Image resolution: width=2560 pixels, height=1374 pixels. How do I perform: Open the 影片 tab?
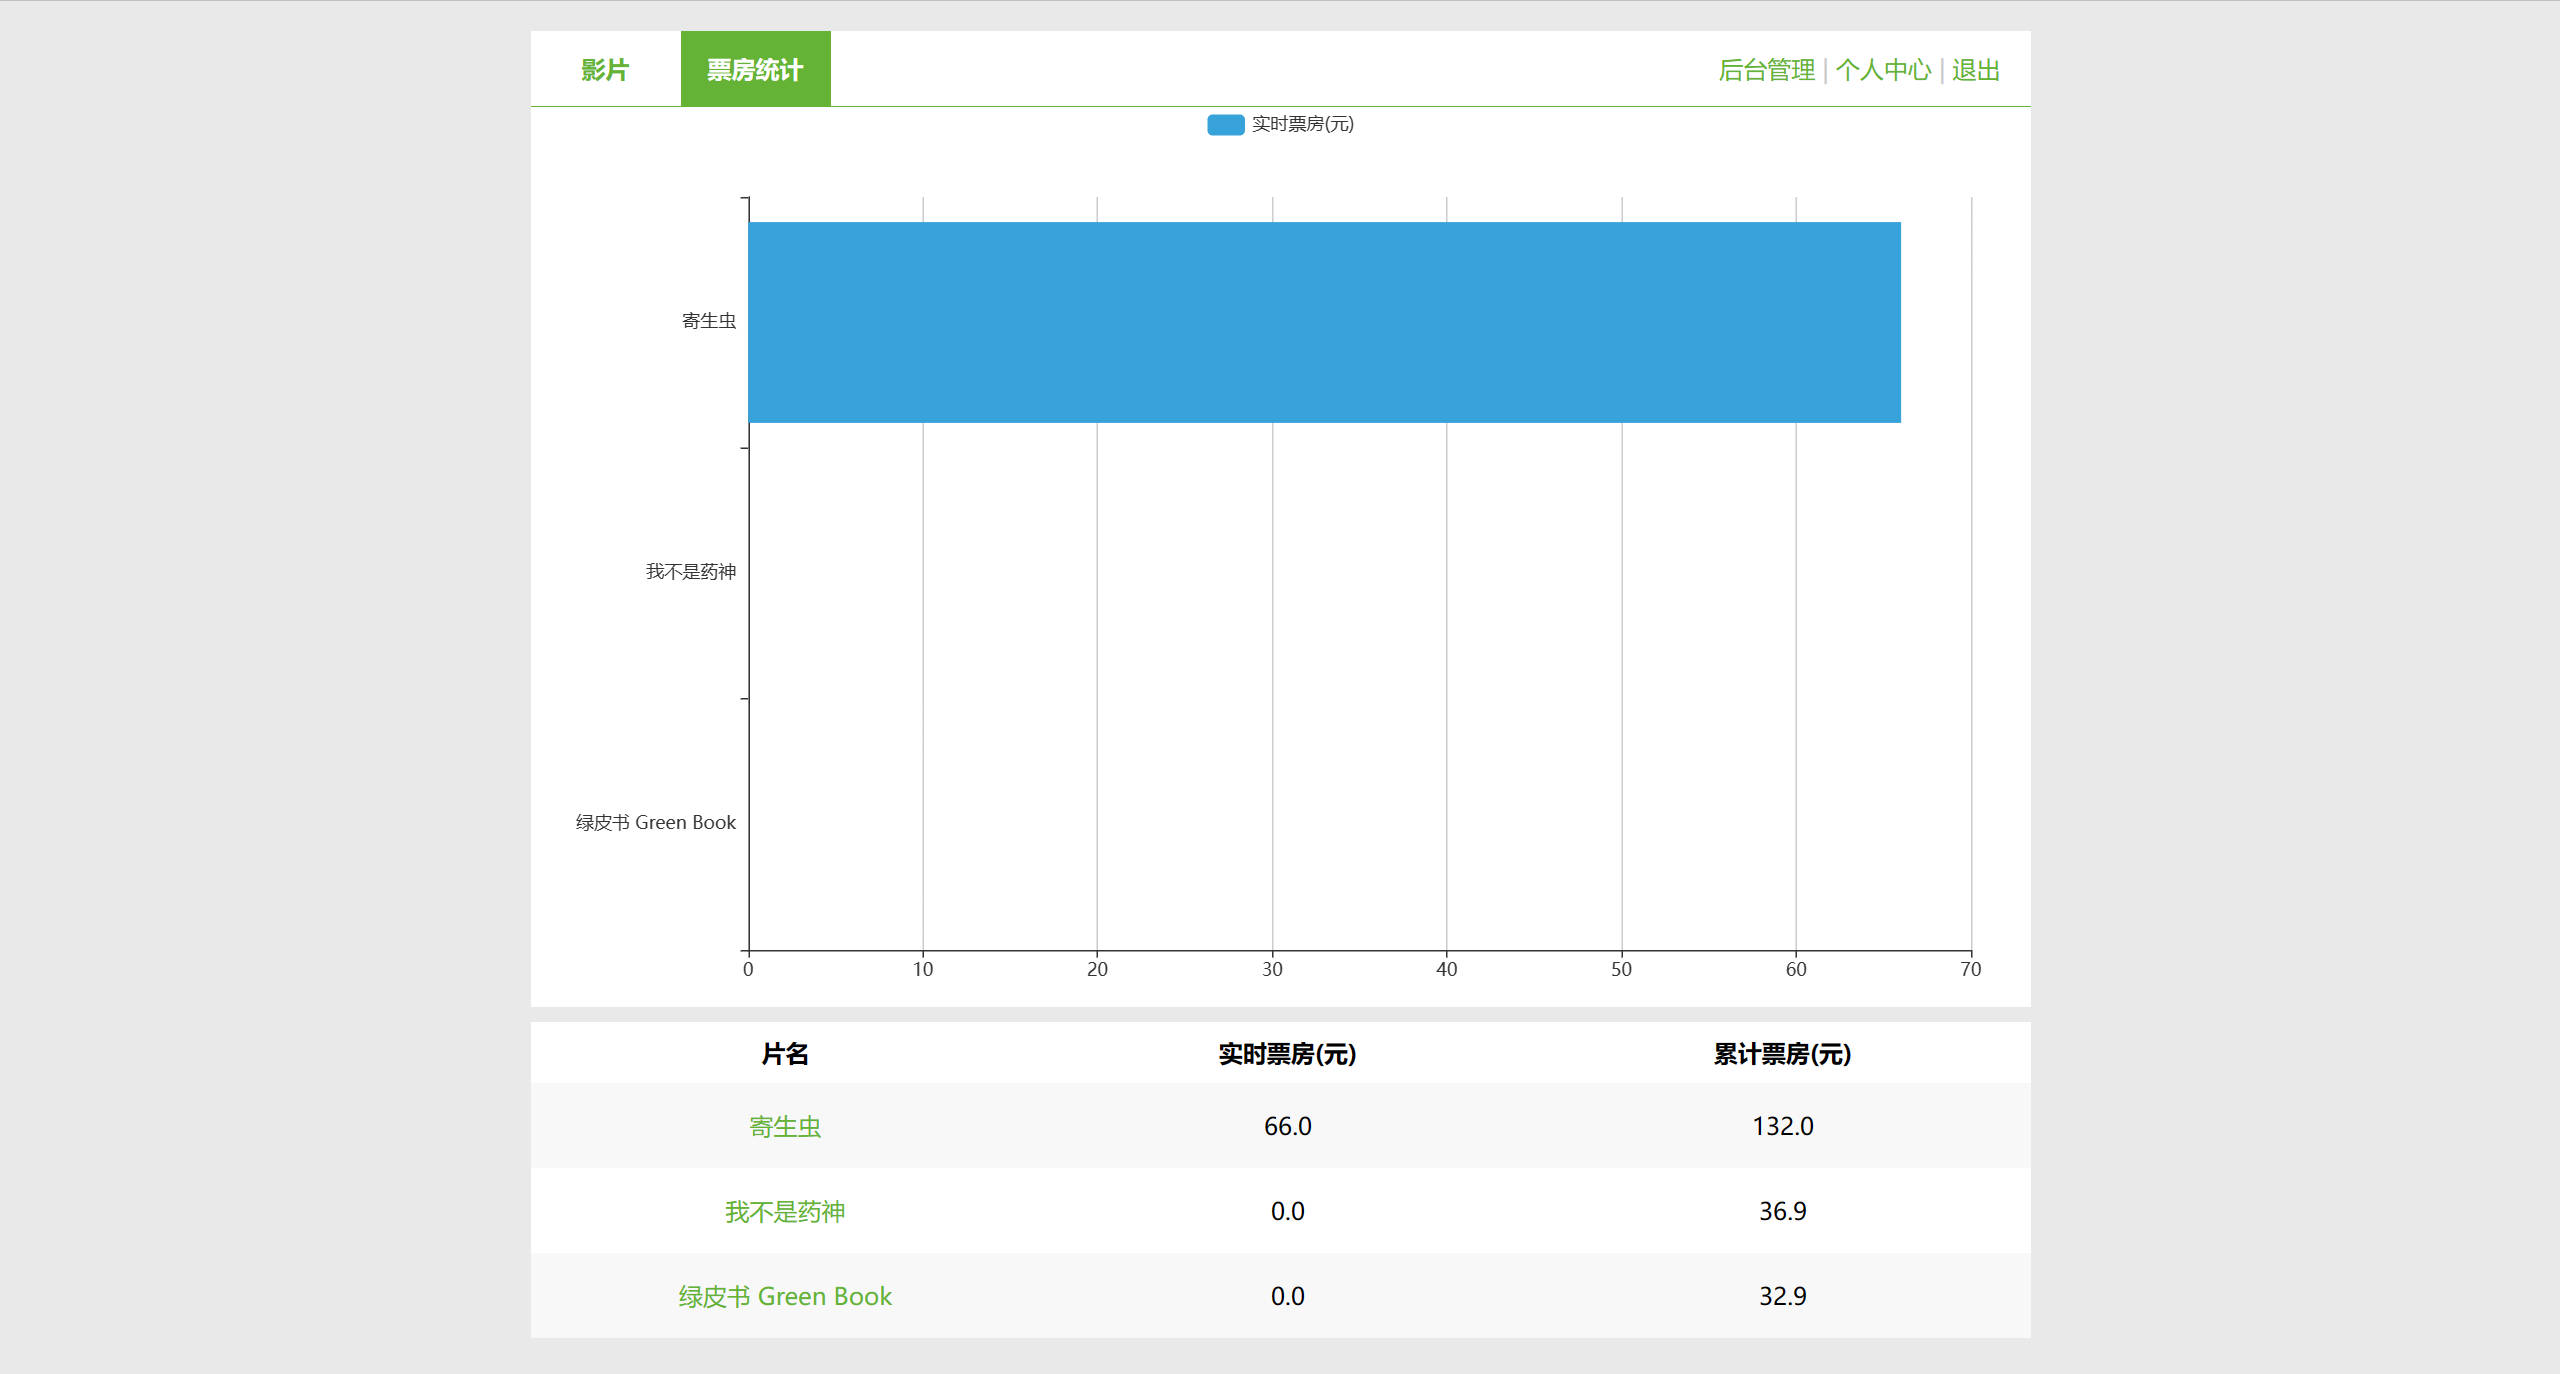(605, 70)
